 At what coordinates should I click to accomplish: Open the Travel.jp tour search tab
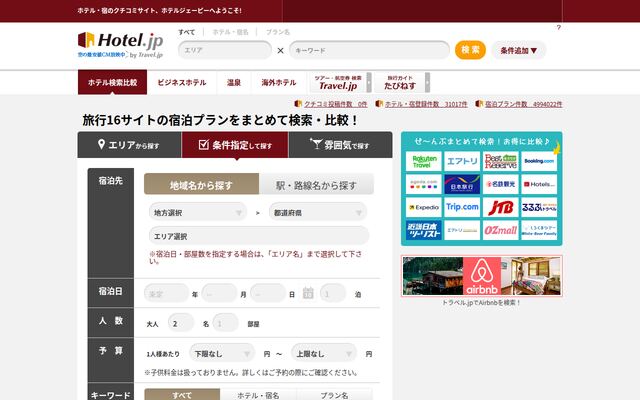(x=338, y=83)
